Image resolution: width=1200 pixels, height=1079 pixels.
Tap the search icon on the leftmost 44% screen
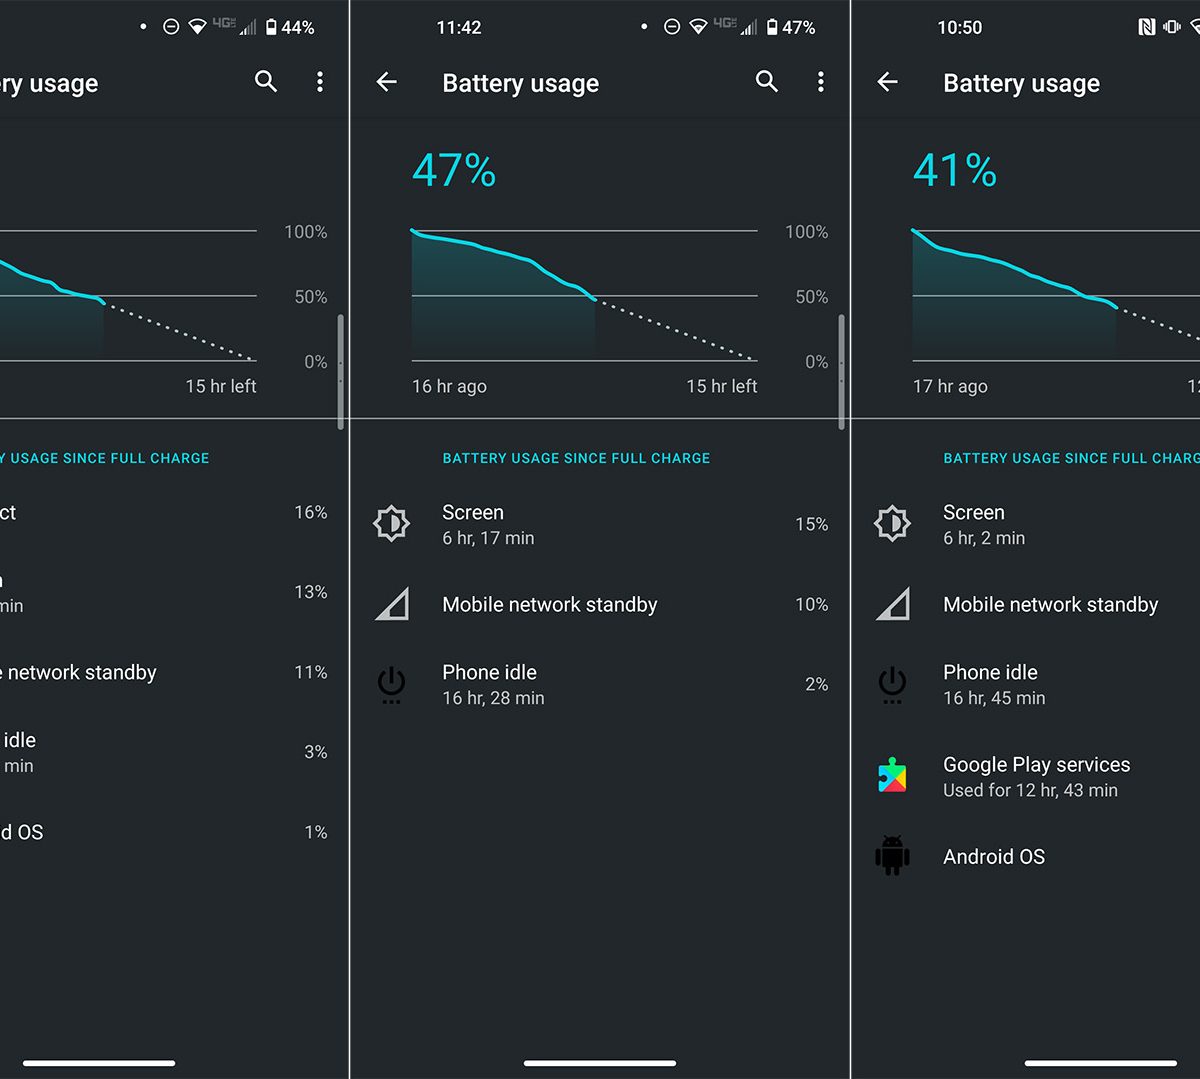[266, 82]
